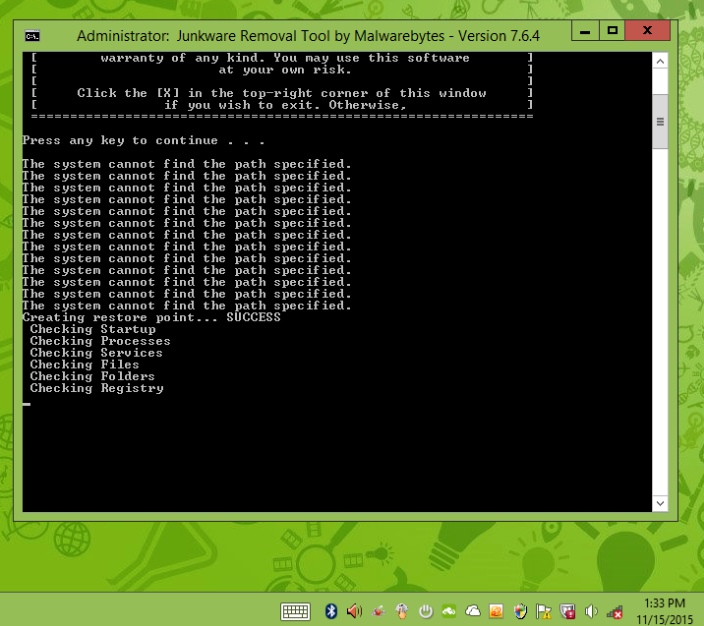Close the Junkware Removal Tool window

click(x=647, y=31)
